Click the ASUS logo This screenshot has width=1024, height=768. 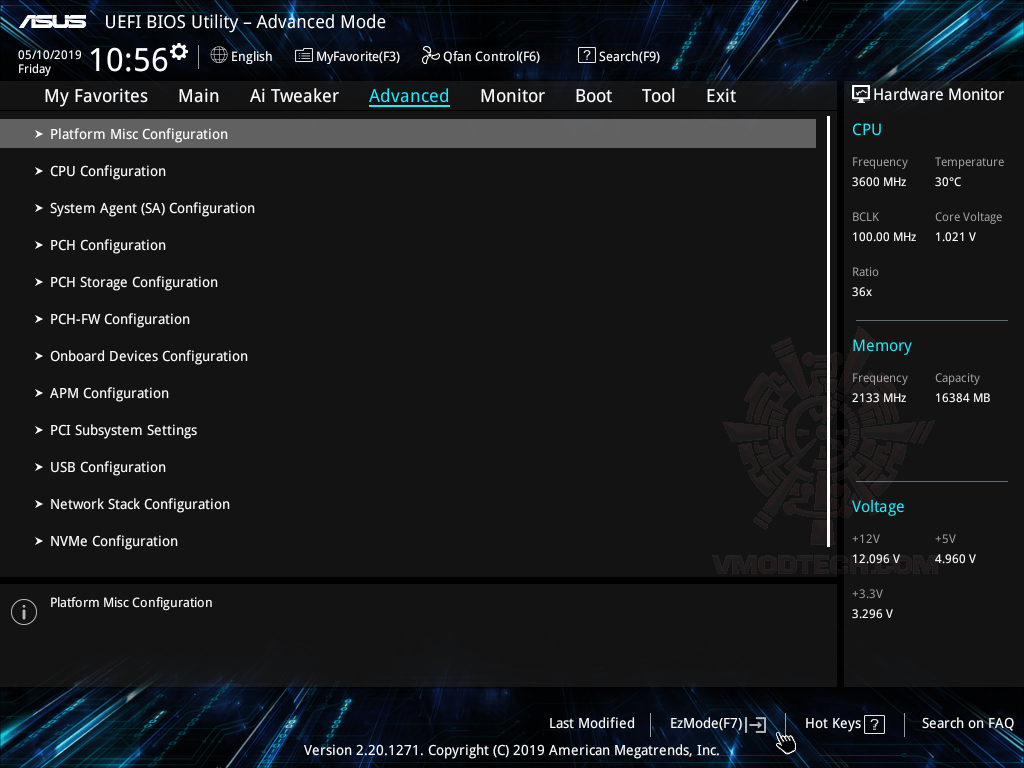(52, 22)
